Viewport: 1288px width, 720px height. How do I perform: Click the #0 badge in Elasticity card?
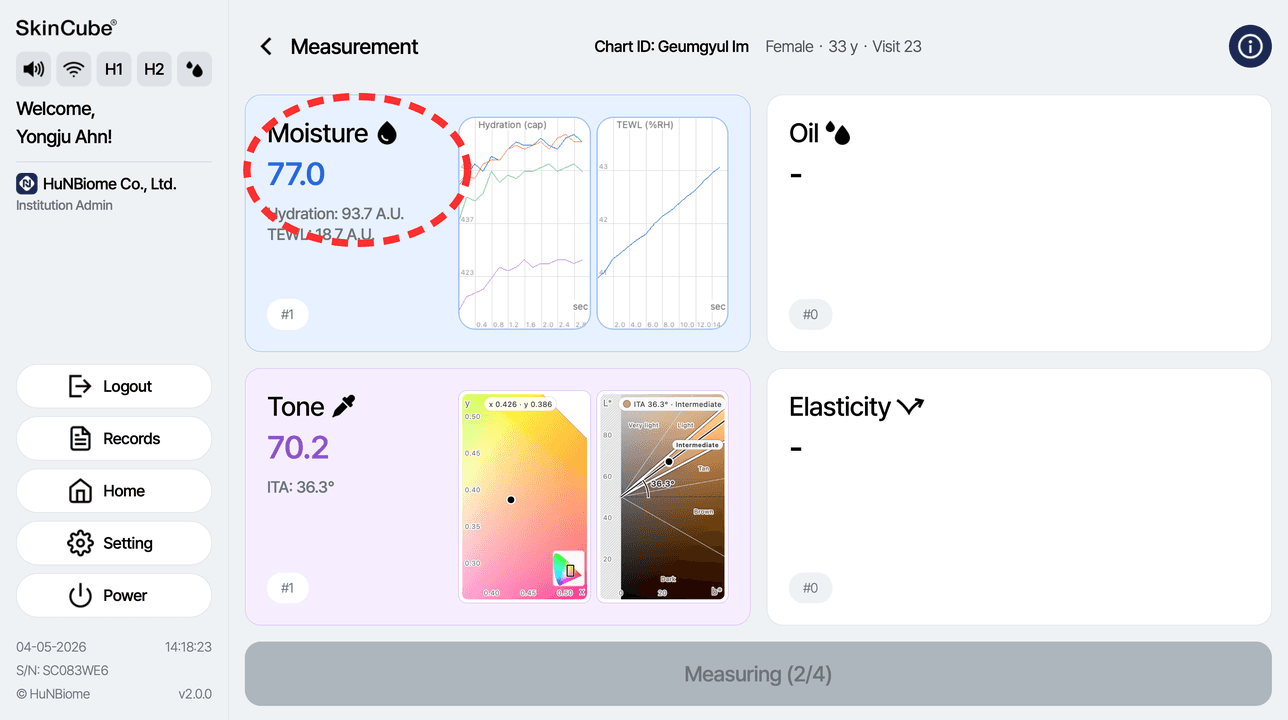tap(810, 588)
